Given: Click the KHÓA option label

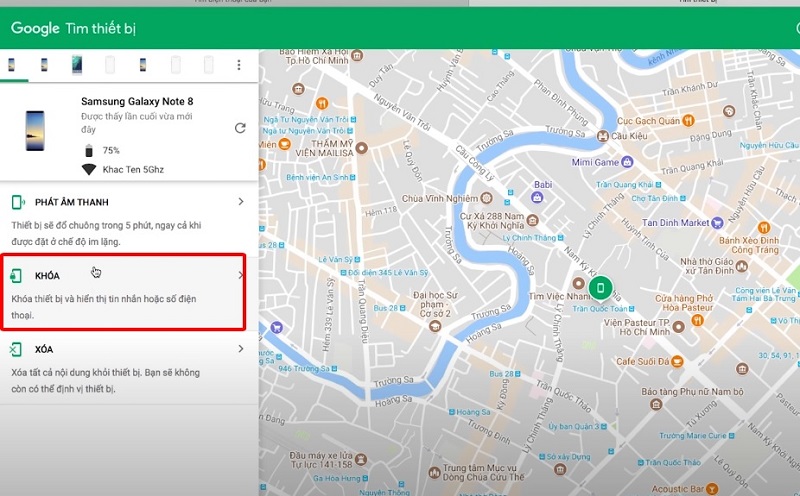Looking at the screenshot, I should point(47,276).
